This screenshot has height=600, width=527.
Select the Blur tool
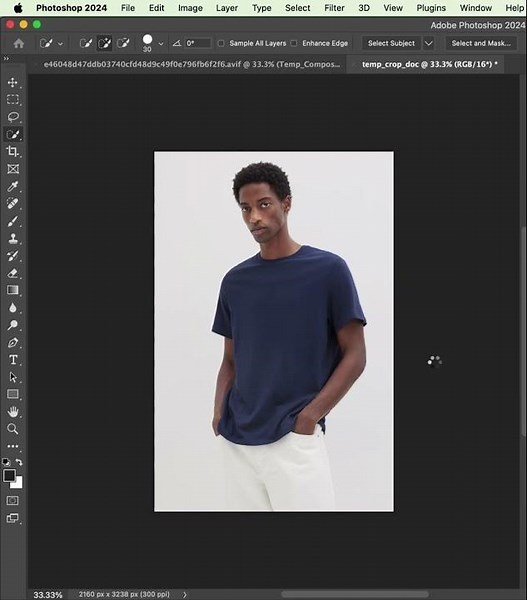[x=13, y=308]
